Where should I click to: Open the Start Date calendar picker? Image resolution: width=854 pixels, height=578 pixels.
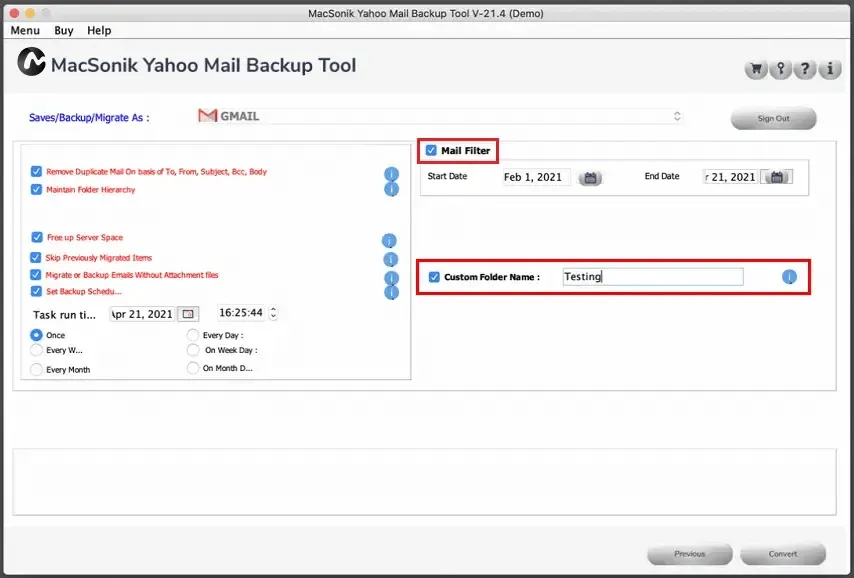click(x=590, y=178)
